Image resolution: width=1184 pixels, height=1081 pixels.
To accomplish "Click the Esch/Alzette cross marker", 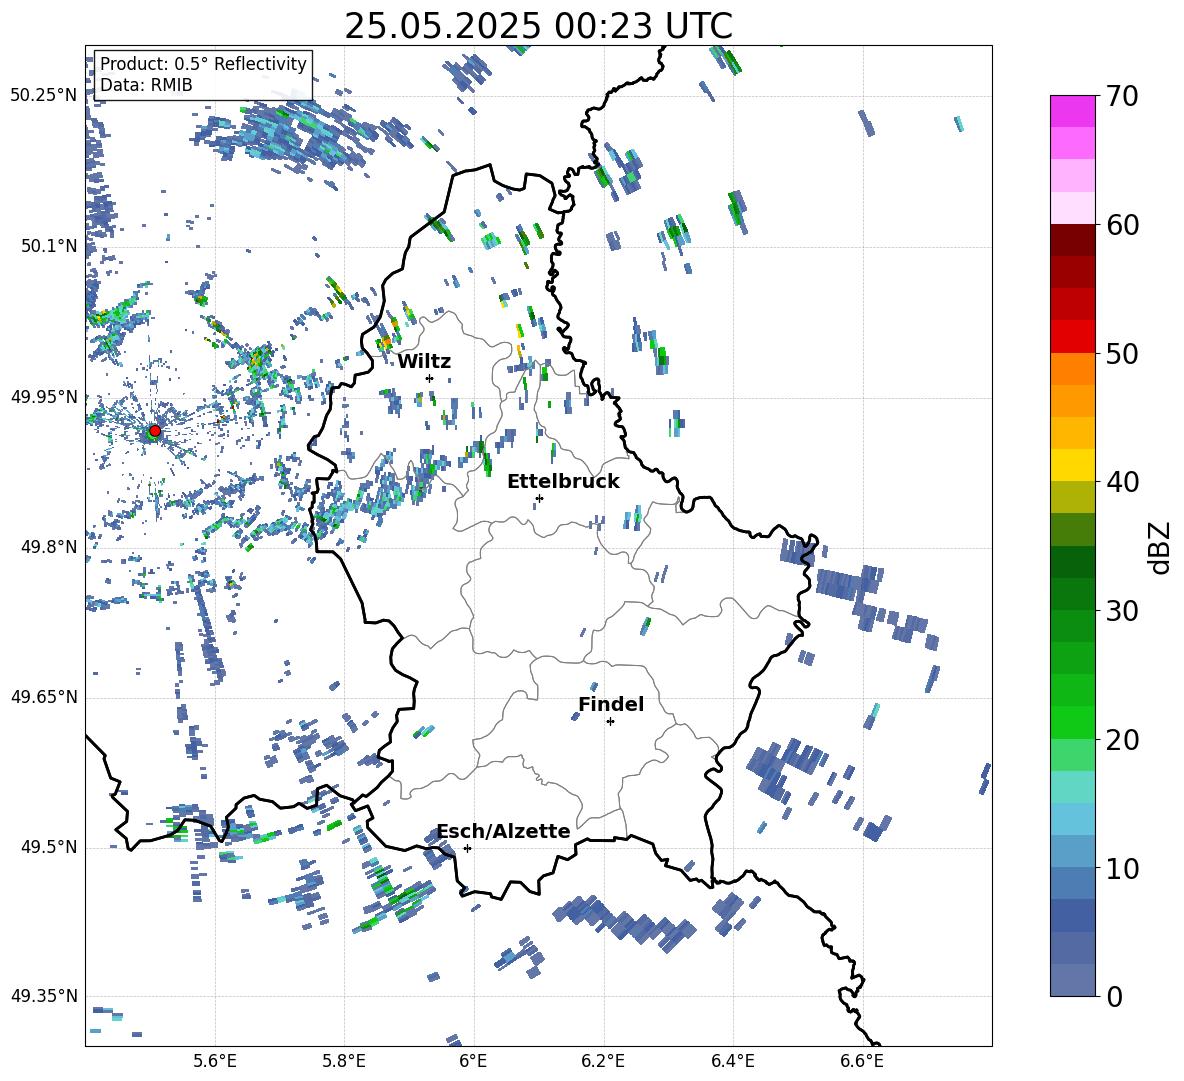I will point(467,848).
